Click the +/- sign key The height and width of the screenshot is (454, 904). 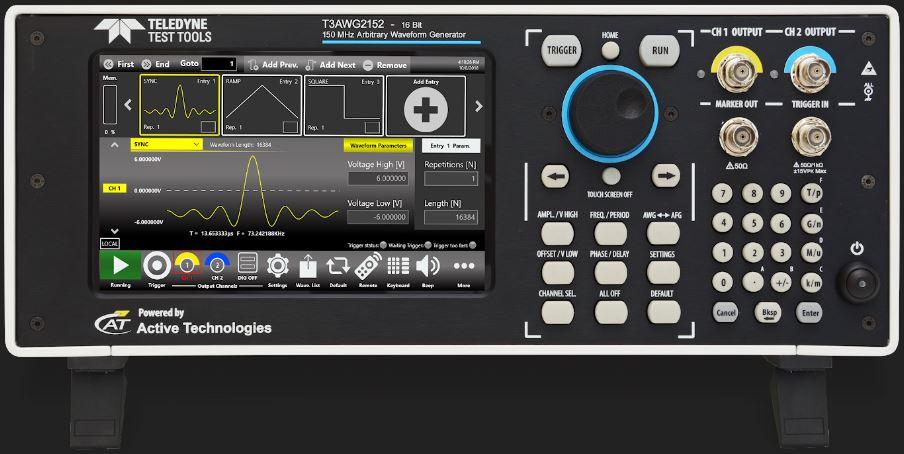pyautogui.click(x=781, y=282)
